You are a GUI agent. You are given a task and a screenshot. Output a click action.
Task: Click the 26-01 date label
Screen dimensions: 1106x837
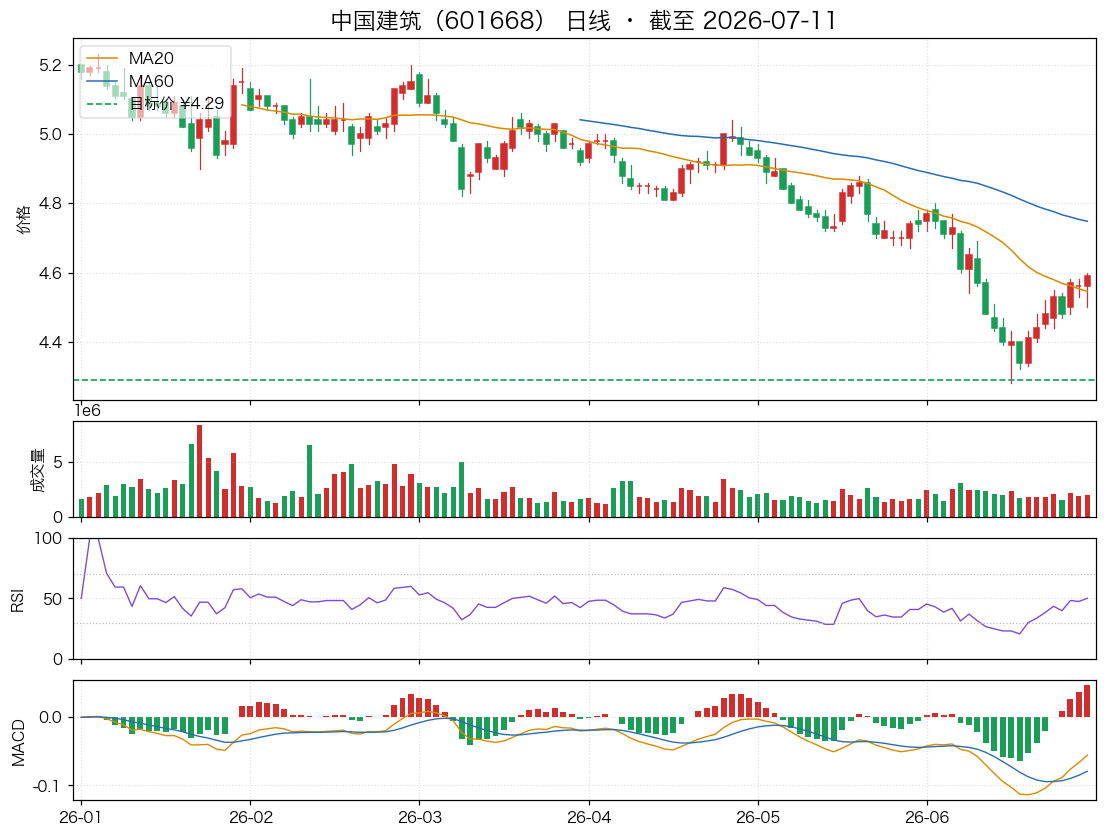(x=81, y=817)
